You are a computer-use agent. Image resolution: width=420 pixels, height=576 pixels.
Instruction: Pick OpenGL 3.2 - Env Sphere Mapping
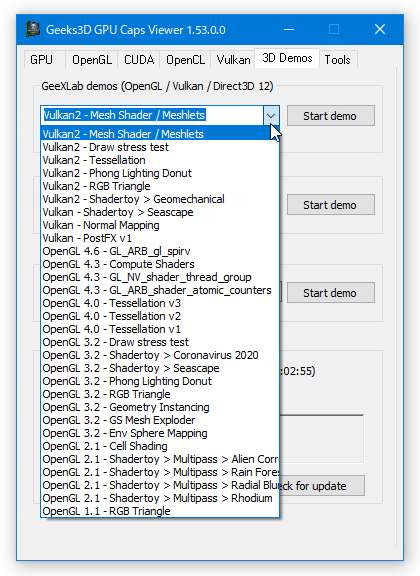(x=160, y=433)
